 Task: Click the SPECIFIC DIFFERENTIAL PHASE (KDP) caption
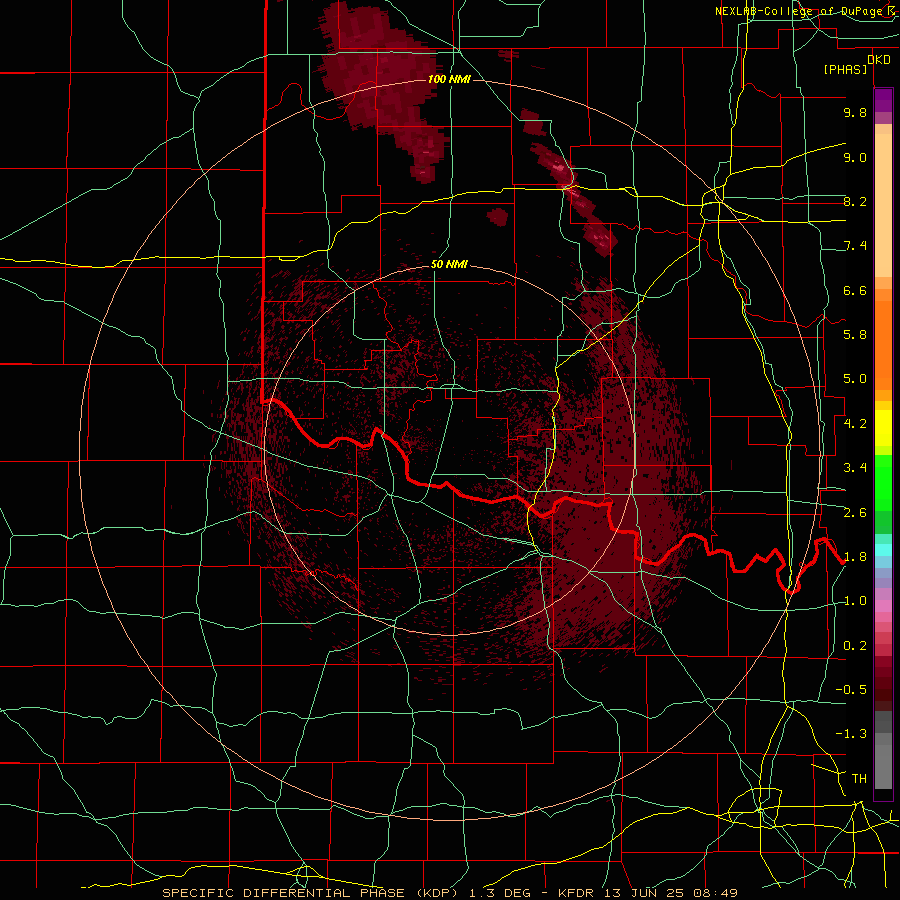pos(311,893)
